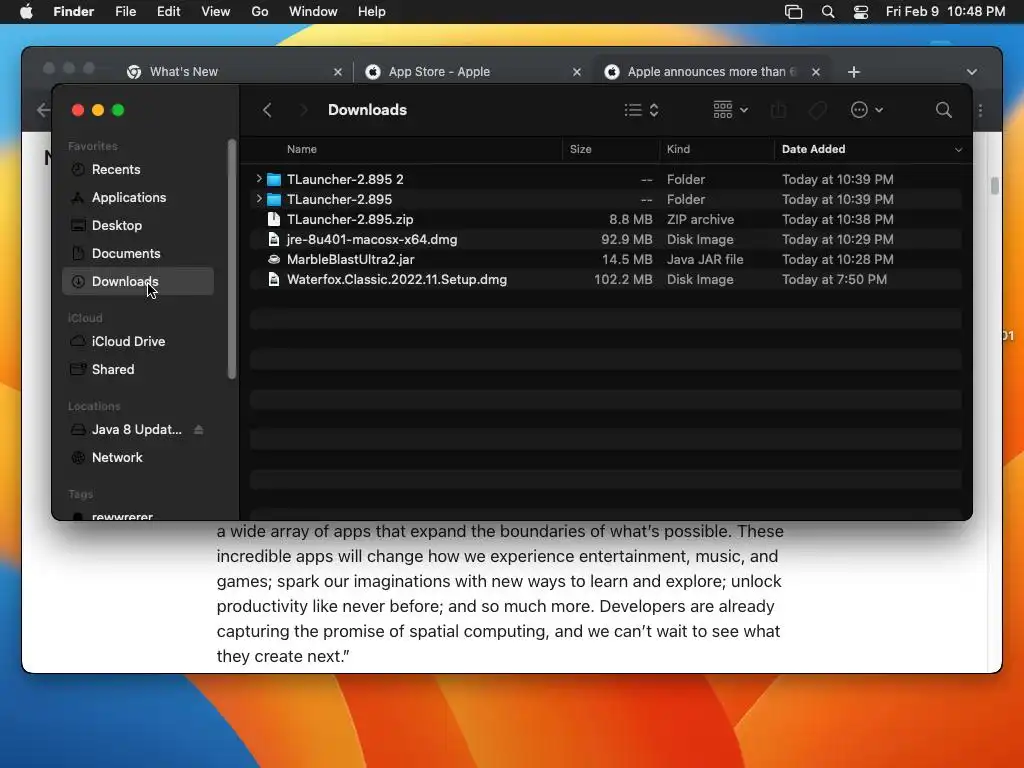Screen dimensions: 1024x768
Task: Open Chrome tab search dropdown
Action: point(972,72)
